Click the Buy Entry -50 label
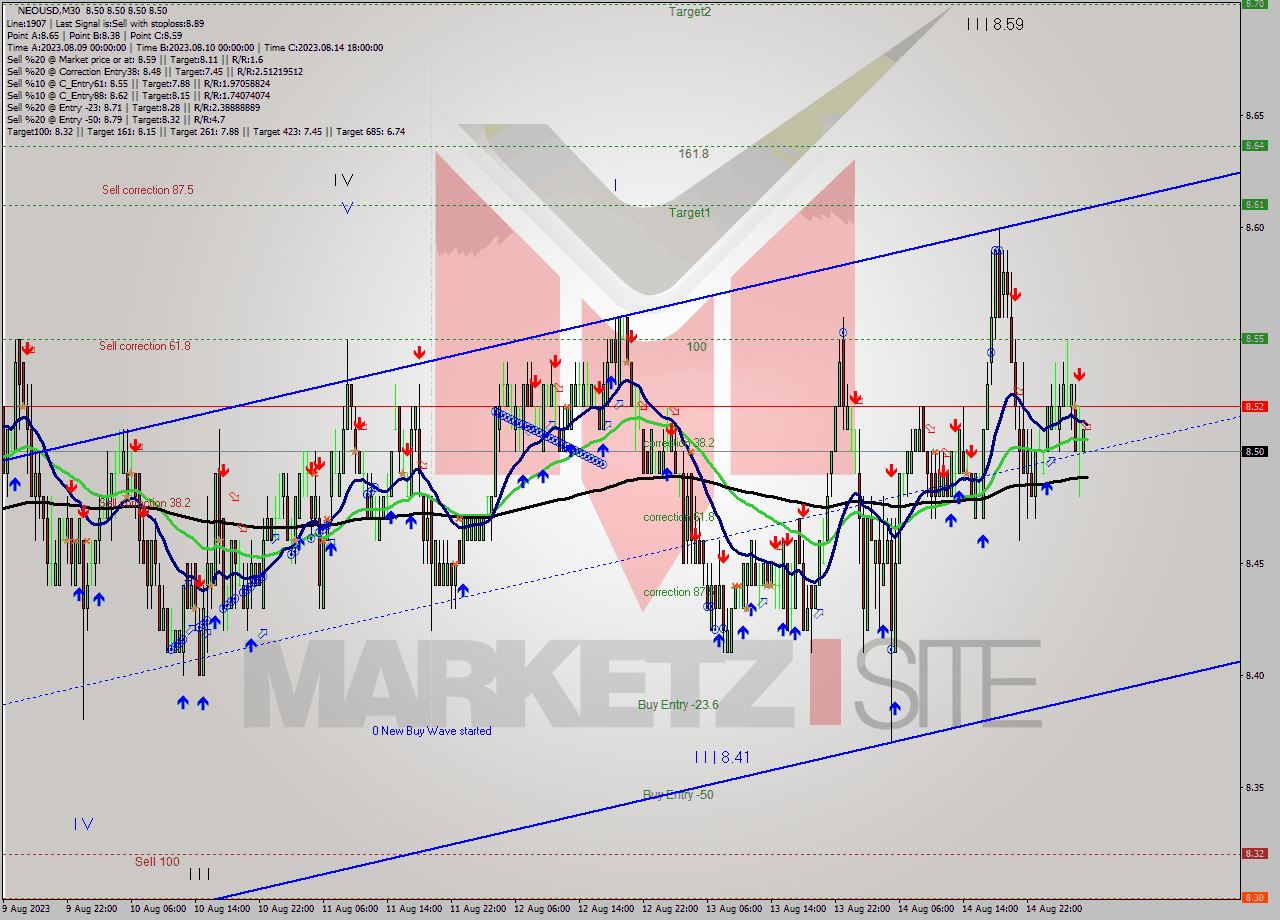Image resolution: width=1280 pixels, height=920 pixels. [678, 795]
